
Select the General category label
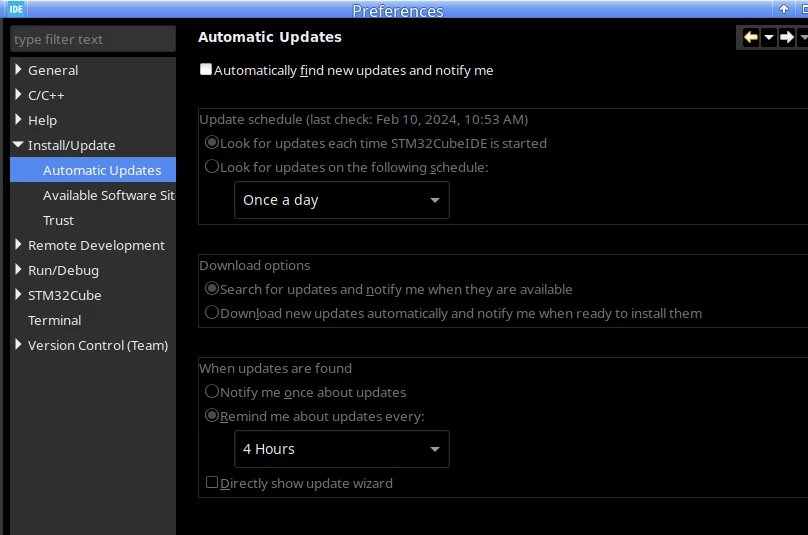(x=53, y=71)
